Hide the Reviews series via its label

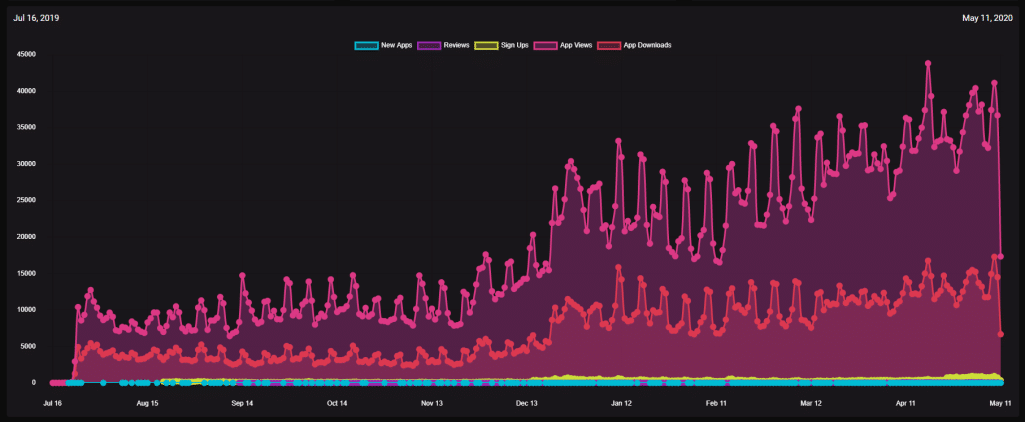tap(456, 45)
